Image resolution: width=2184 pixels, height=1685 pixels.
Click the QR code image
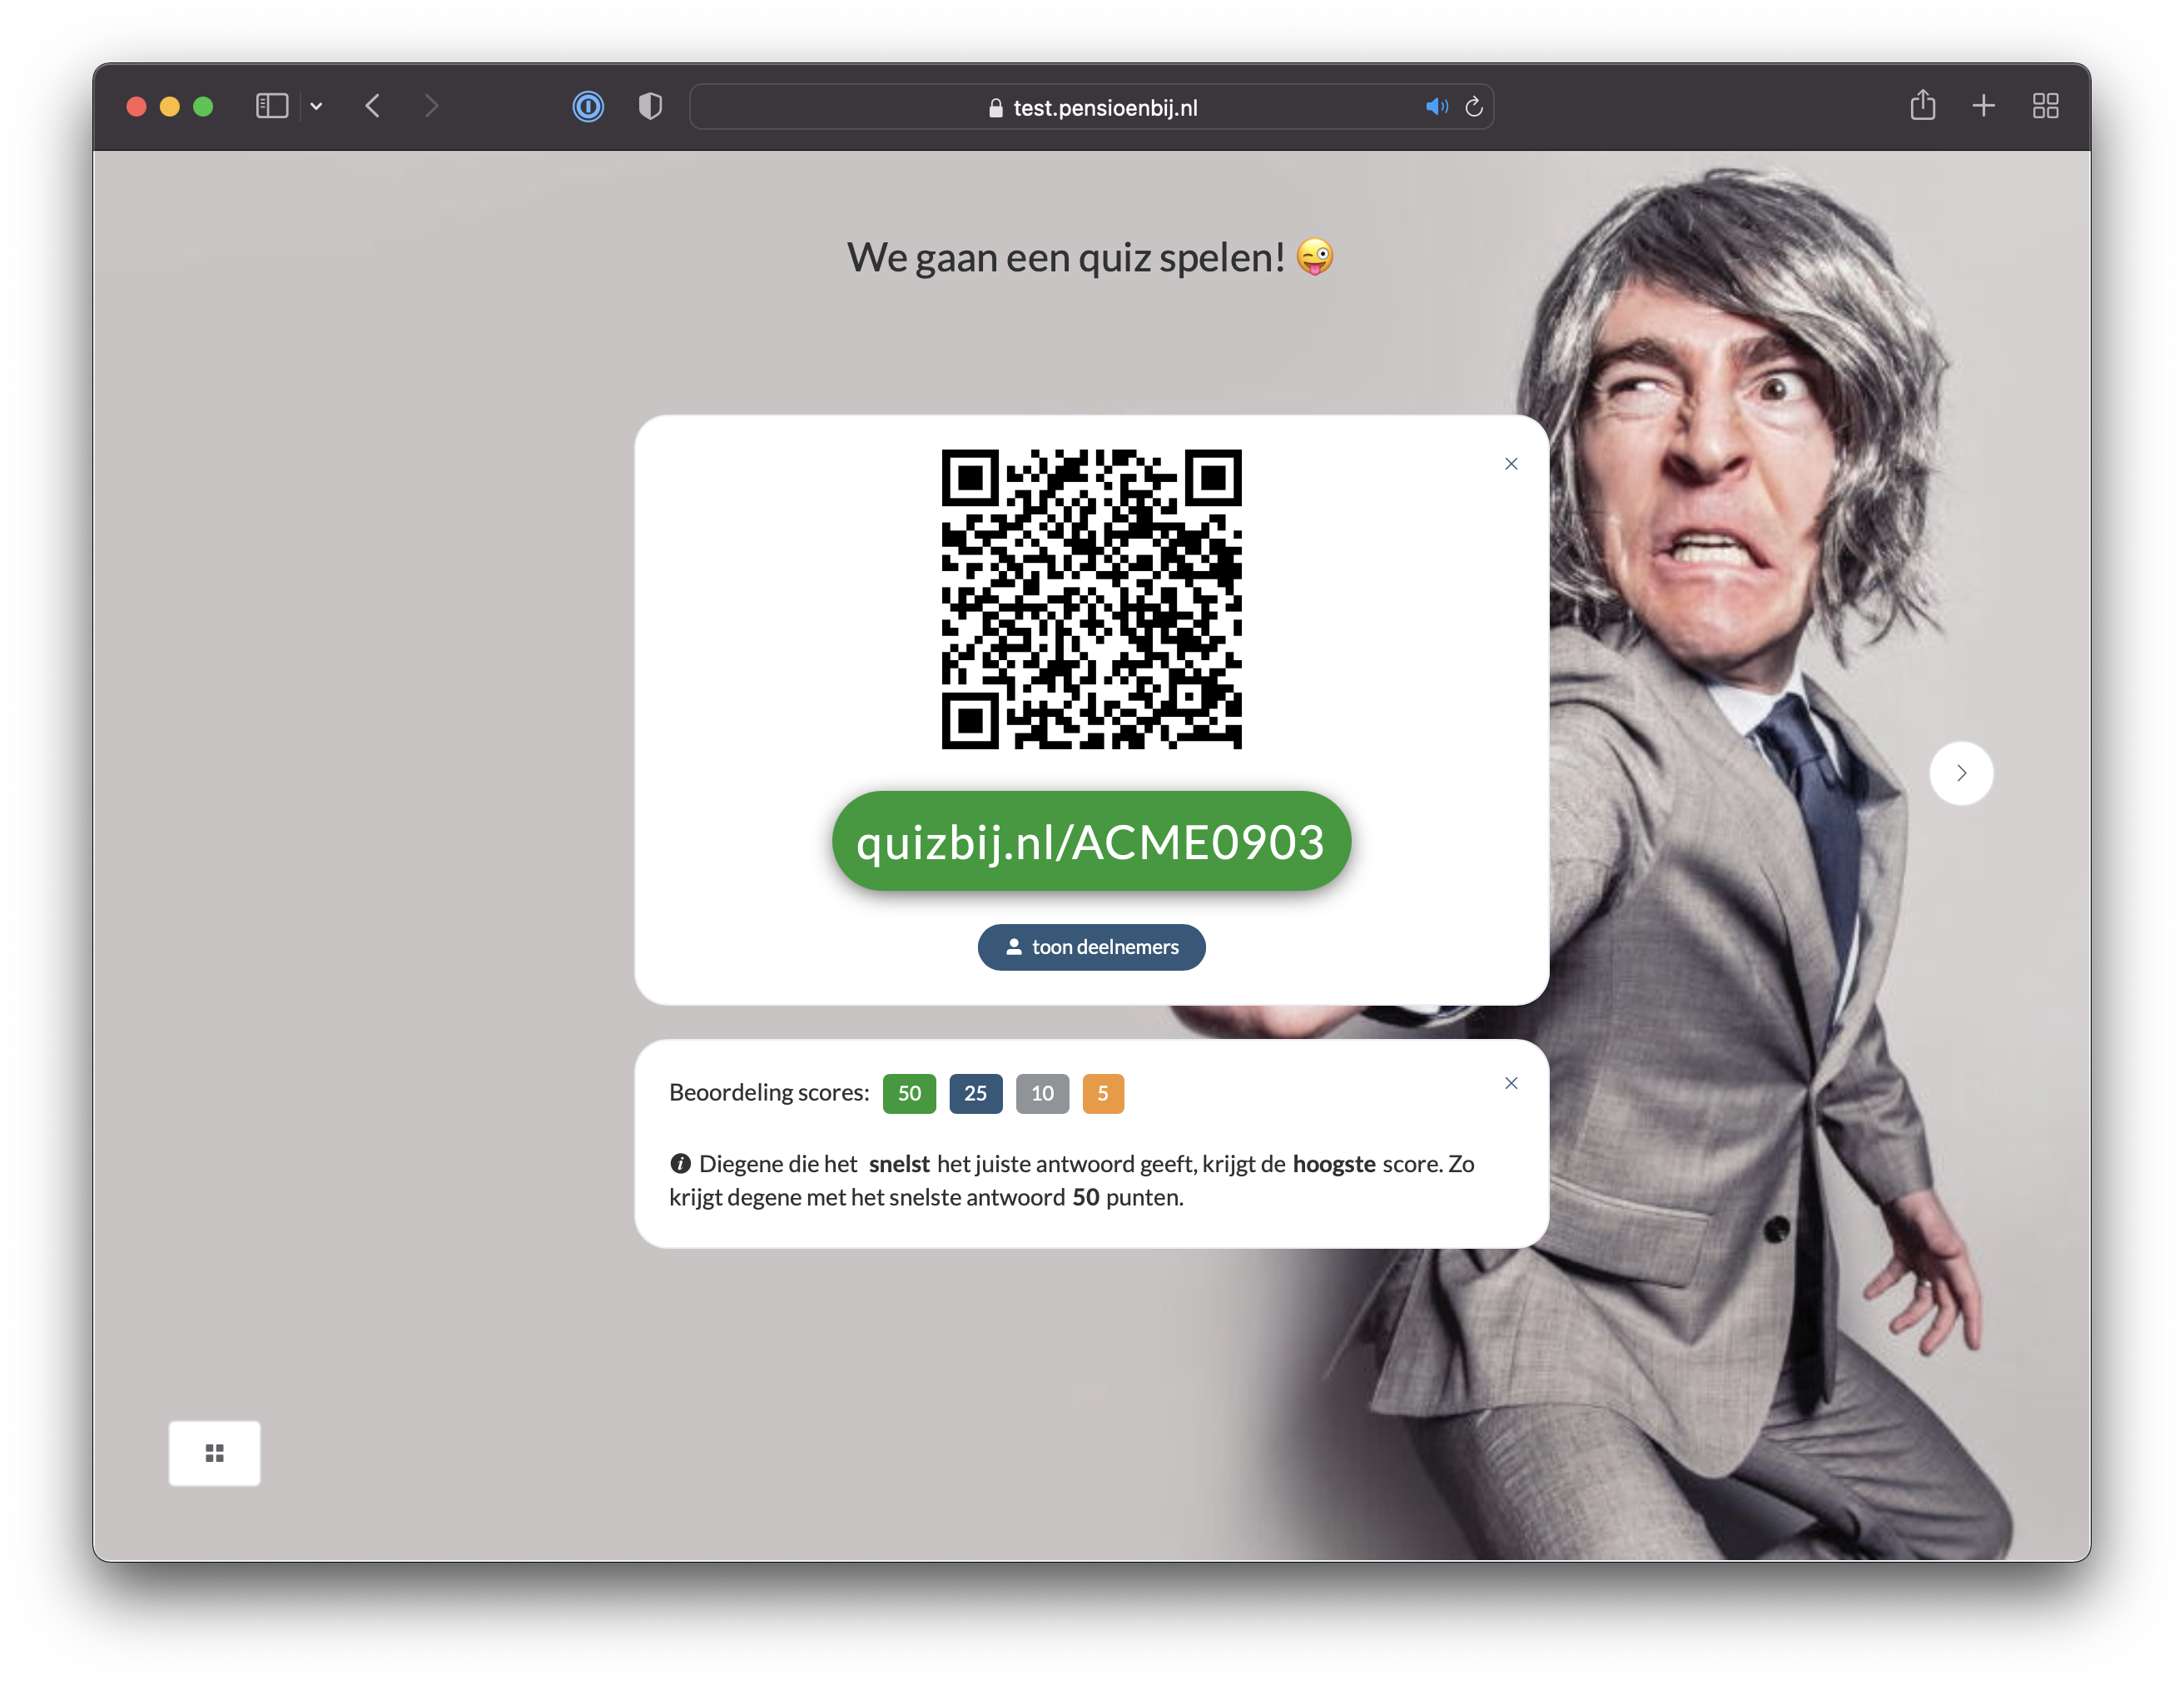(x=1091, y=599)
